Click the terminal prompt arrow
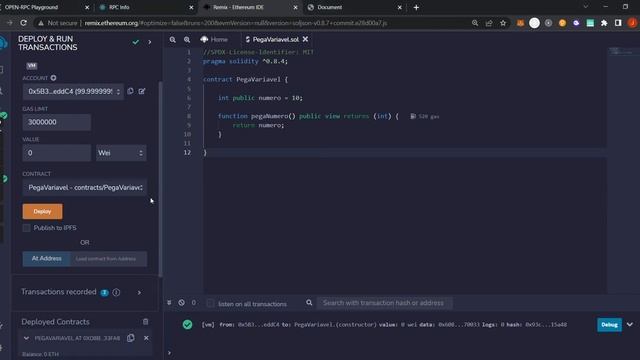This screenshot has height=360, width=640. tap(169, 353)
